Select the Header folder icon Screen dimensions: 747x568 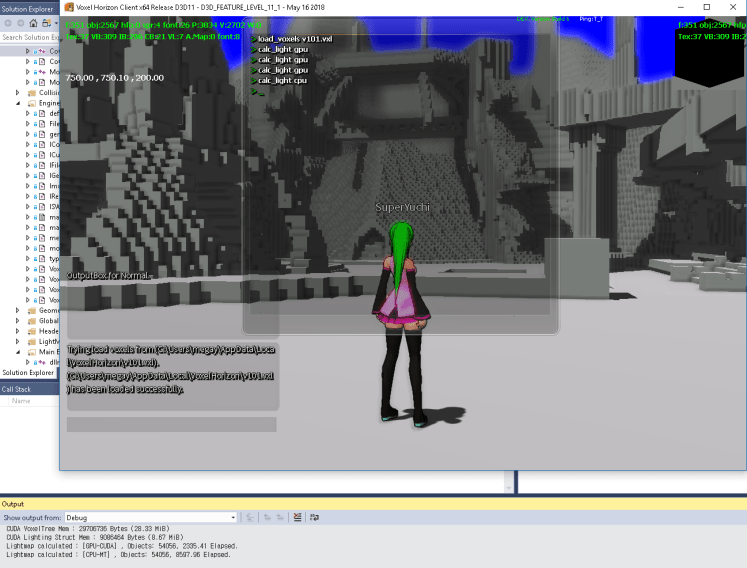pyautogui.click(x=31, y=331)
